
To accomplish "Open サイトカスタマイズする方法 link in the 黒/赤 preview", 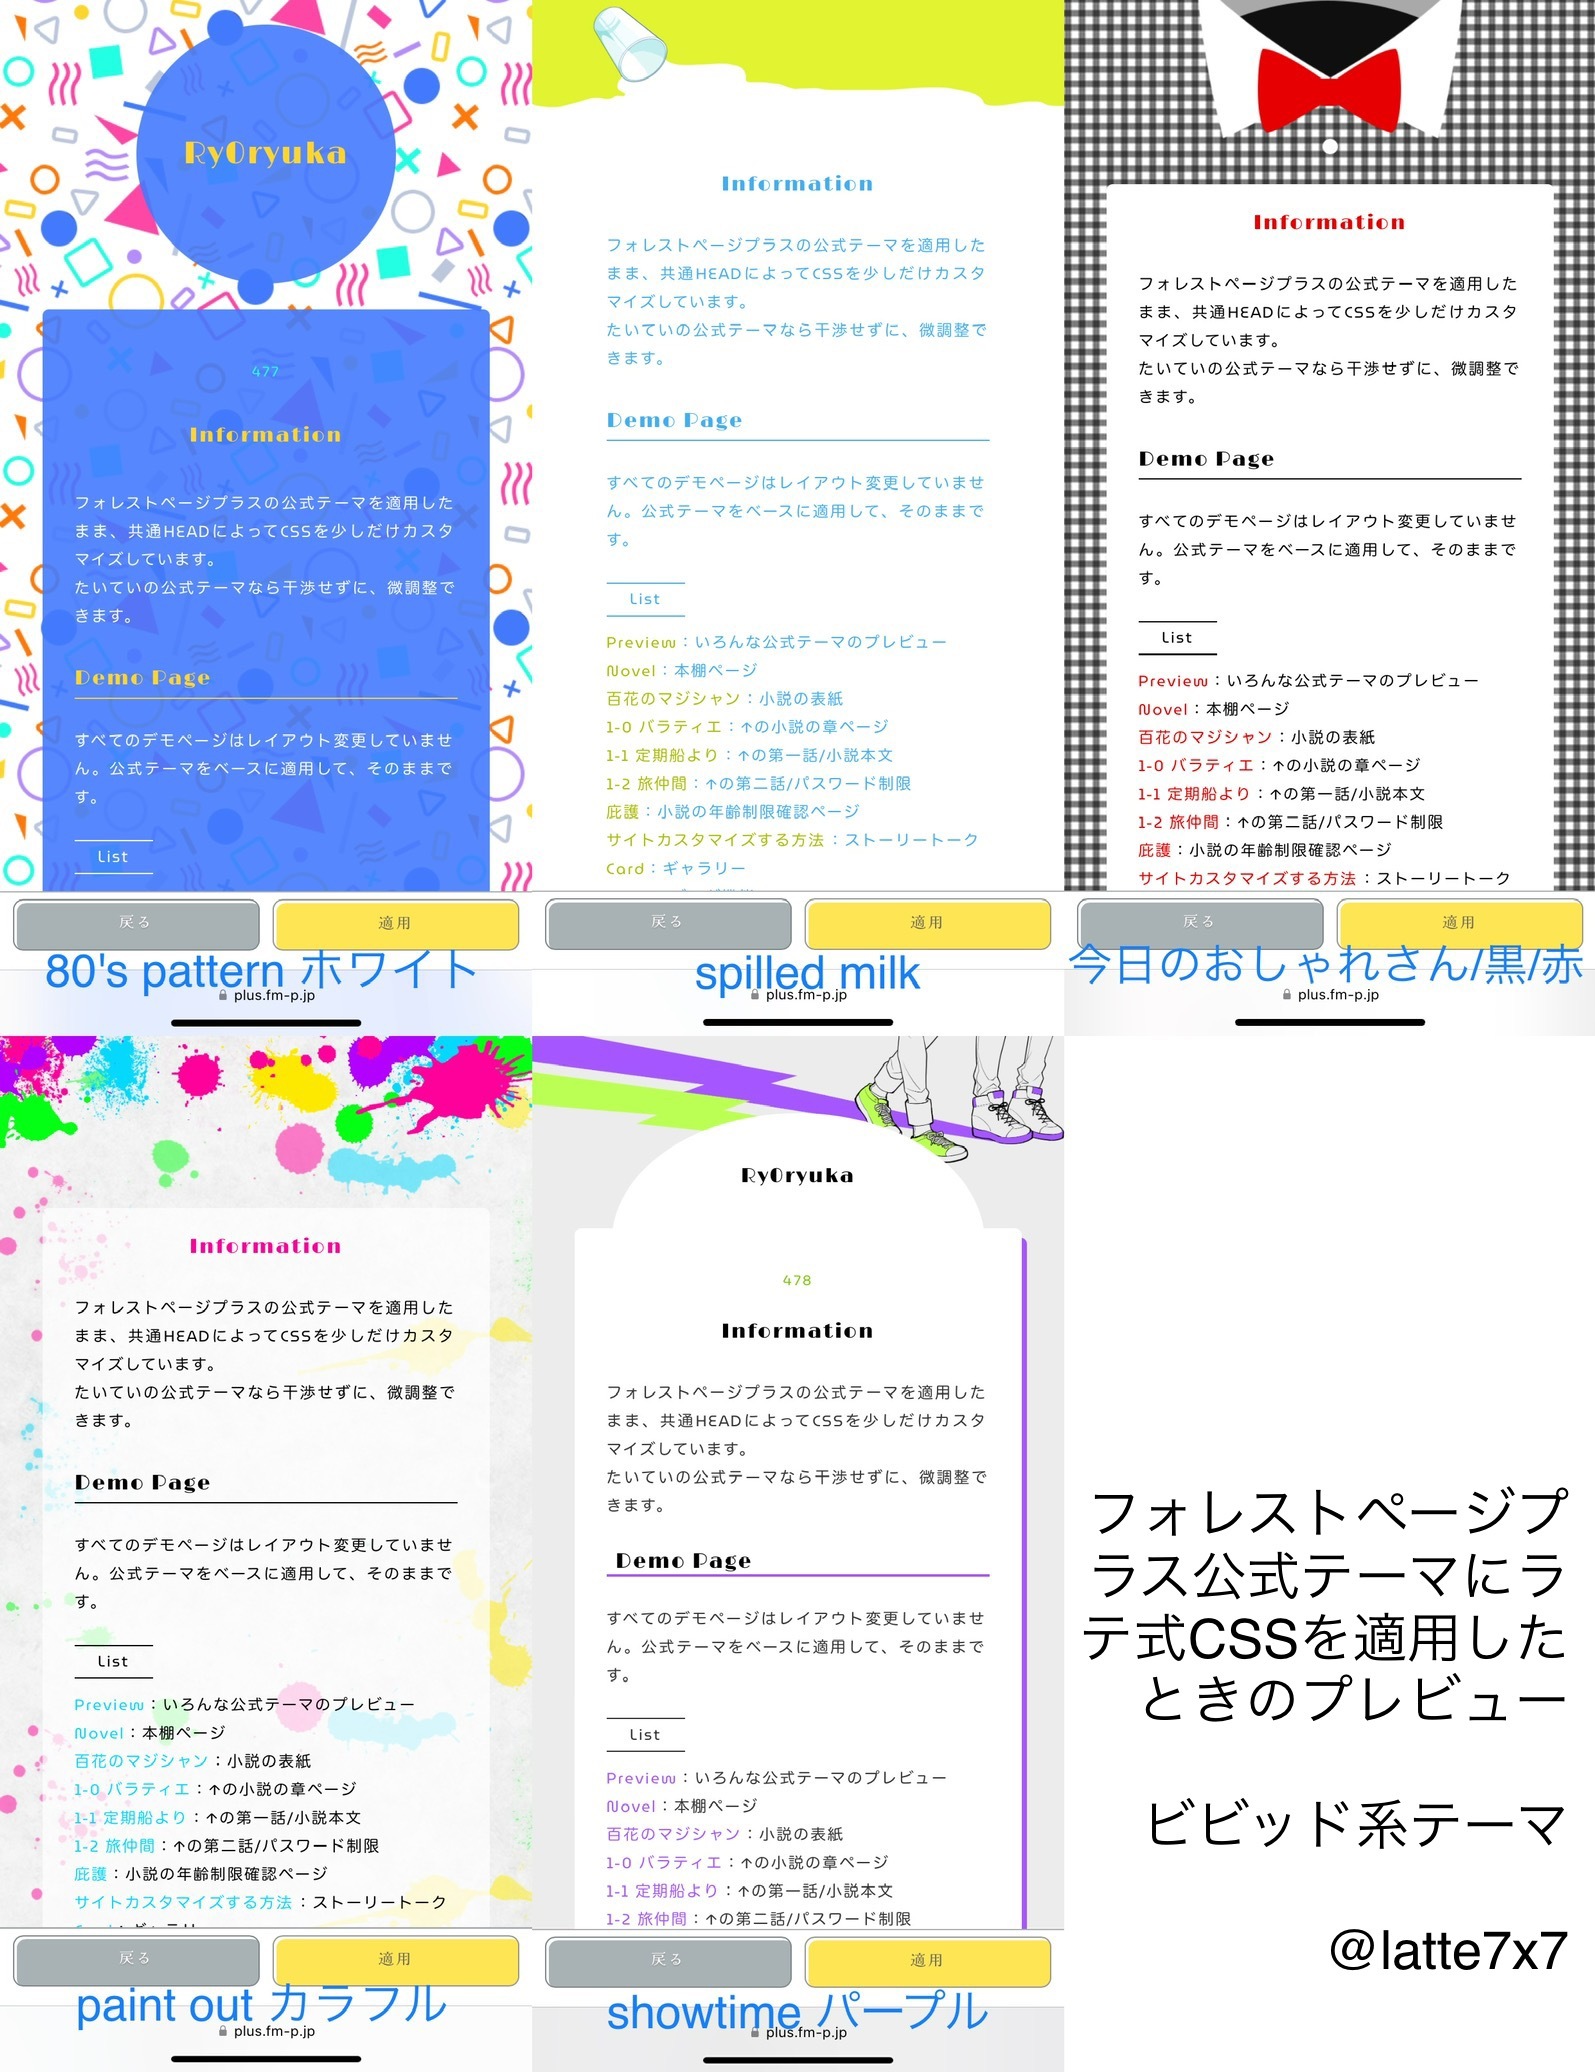I will coord(1247,879).
